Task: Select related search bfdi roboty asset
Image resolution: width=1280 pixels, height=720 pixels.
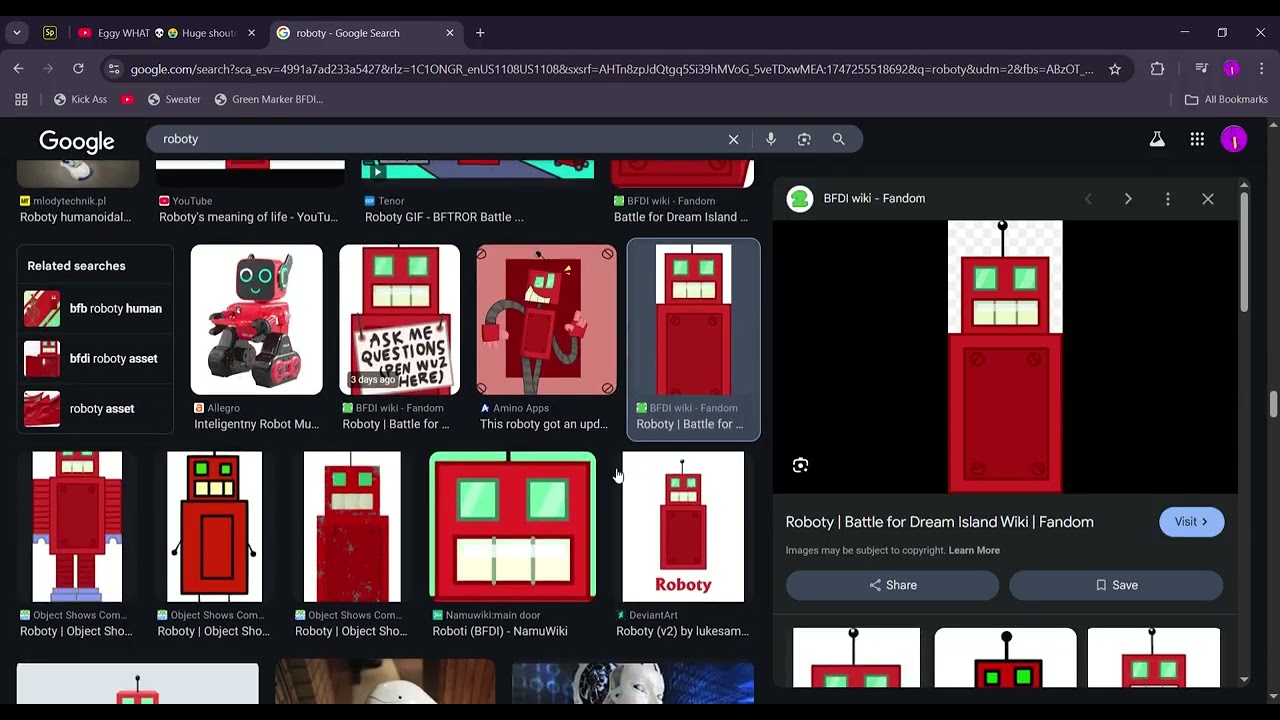Action: pyautogui.click(x=94, y=359)
